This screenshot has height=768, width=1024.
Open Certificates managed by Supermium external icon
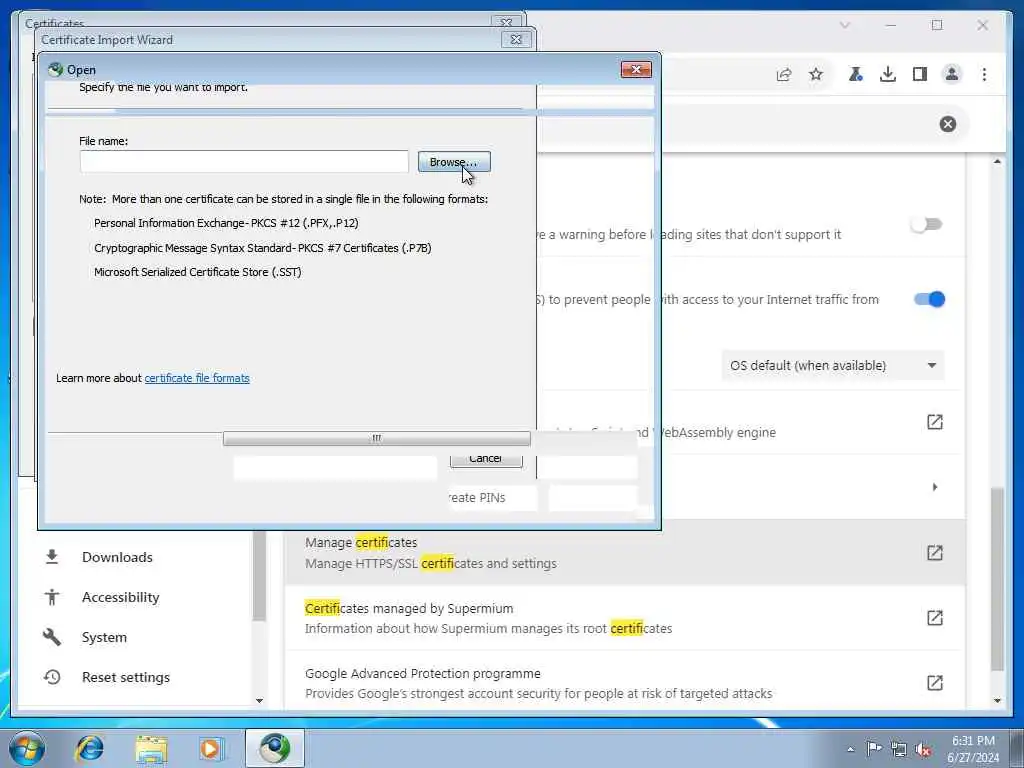[x=935, y=618]
